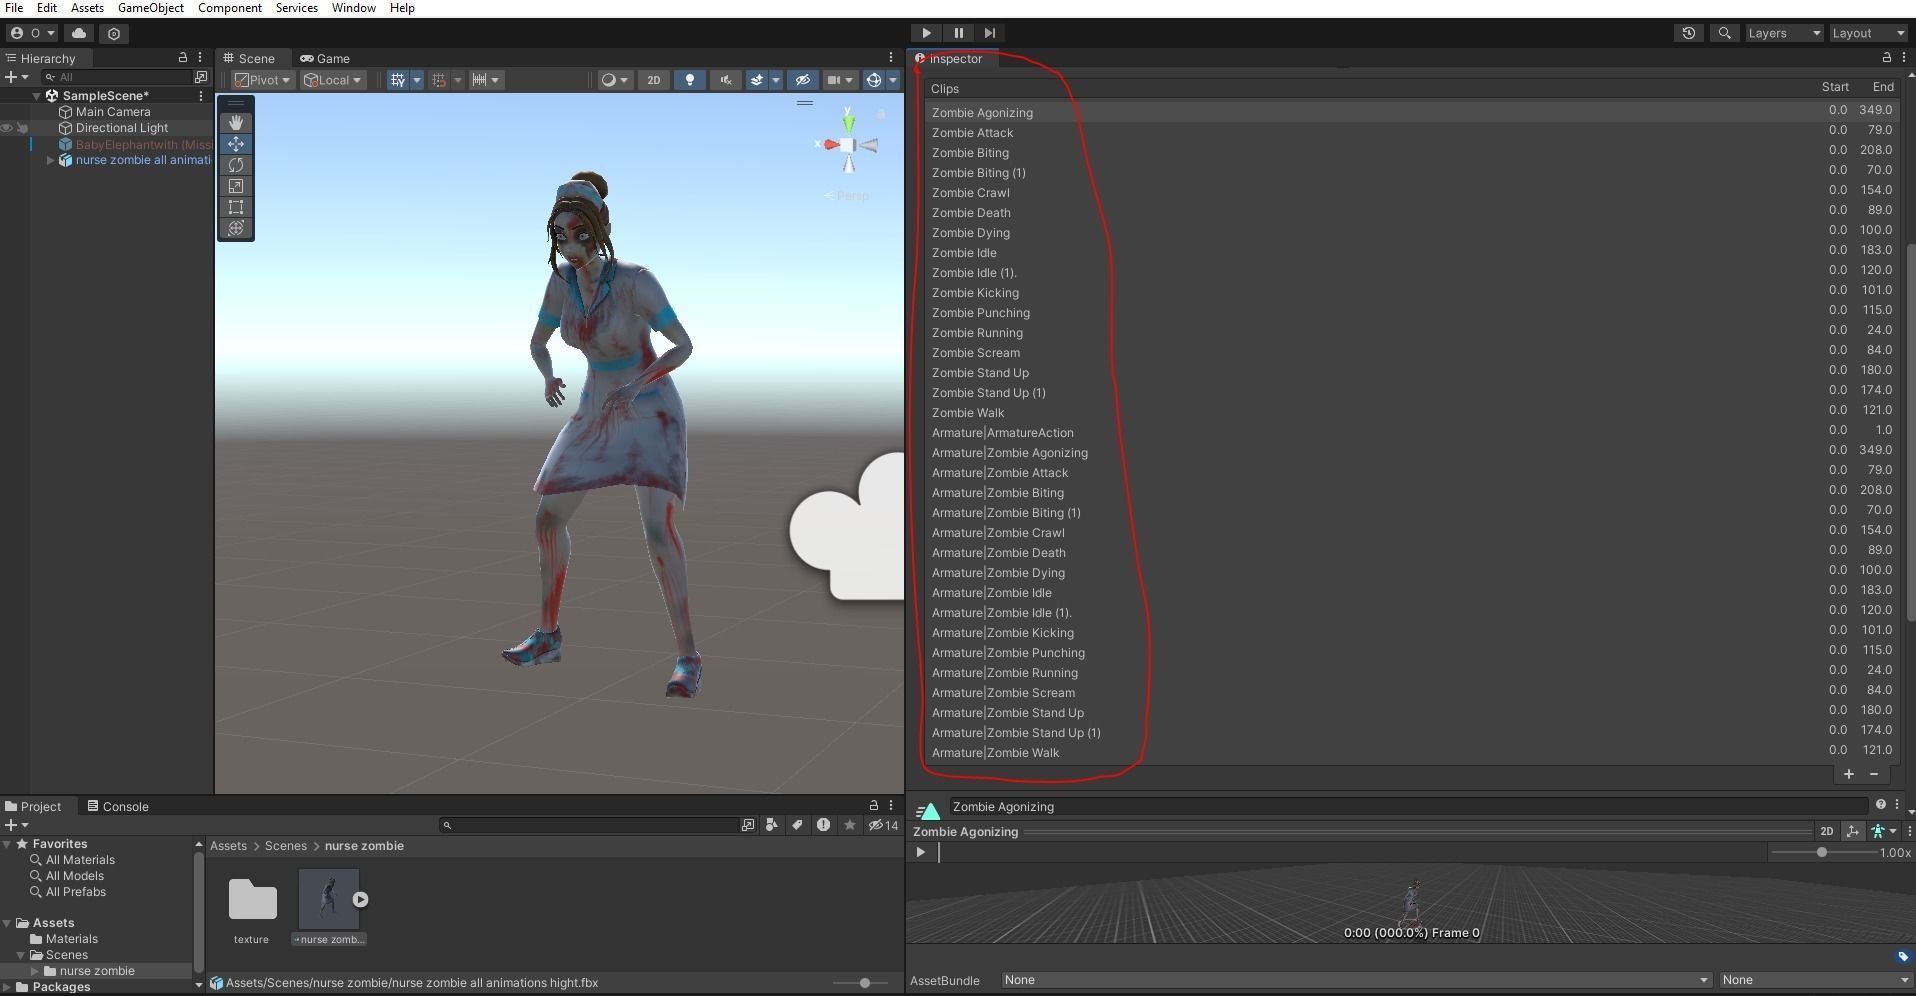This screenshot has width=1916, height=996.
Task: Open the cloud services icon in top toolbar
Action: point(79,33)
